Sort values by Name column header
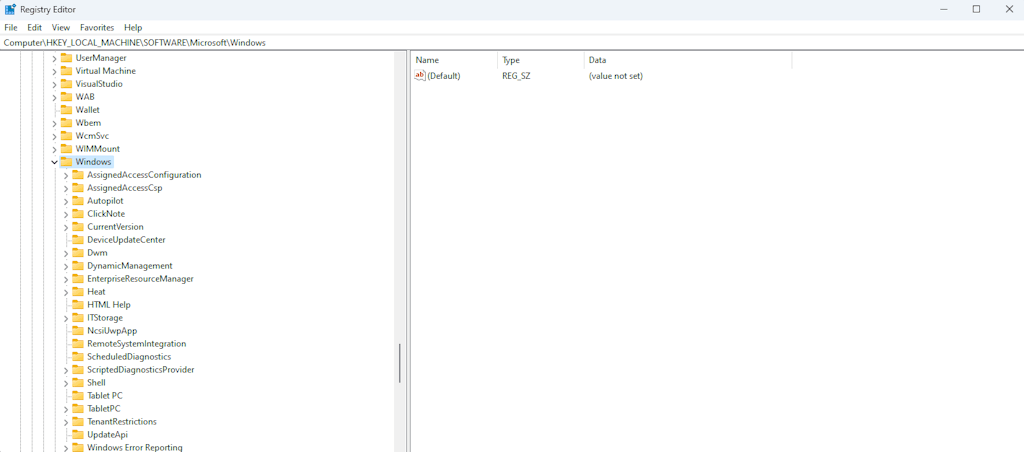 click(455, 60)
